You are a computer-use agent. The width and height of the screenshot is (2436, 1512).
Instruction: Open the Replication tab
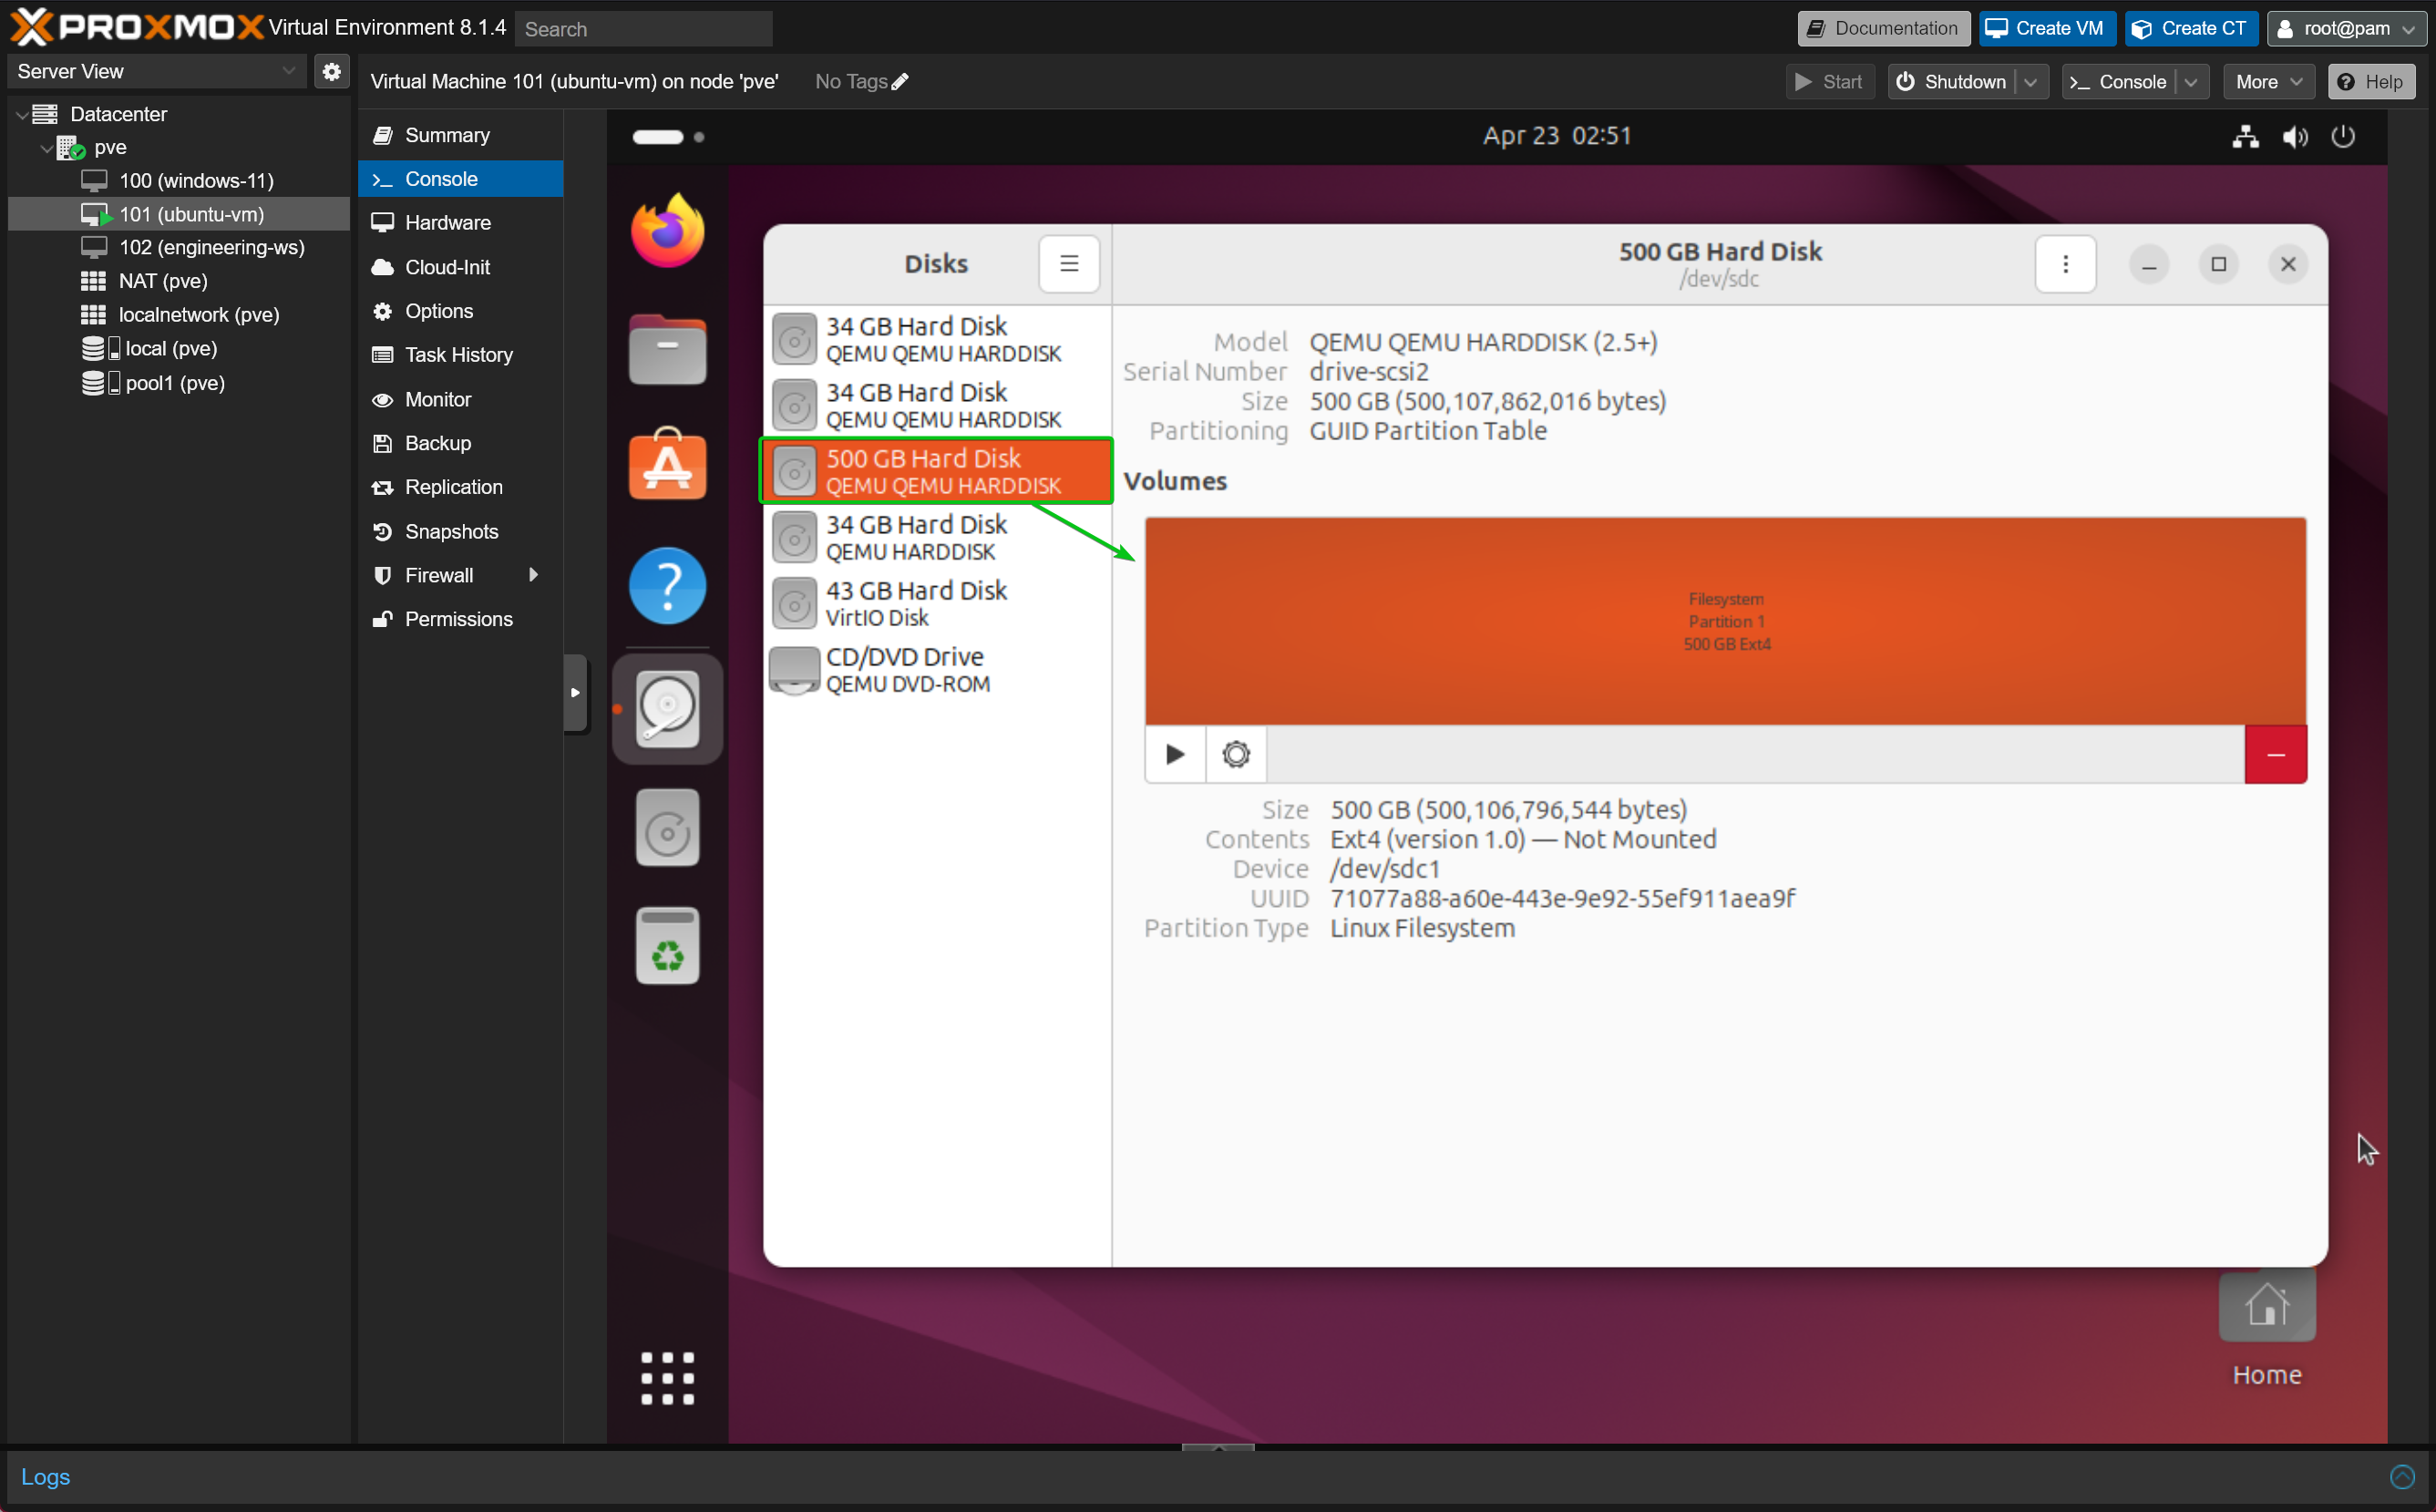coord(460,487)
